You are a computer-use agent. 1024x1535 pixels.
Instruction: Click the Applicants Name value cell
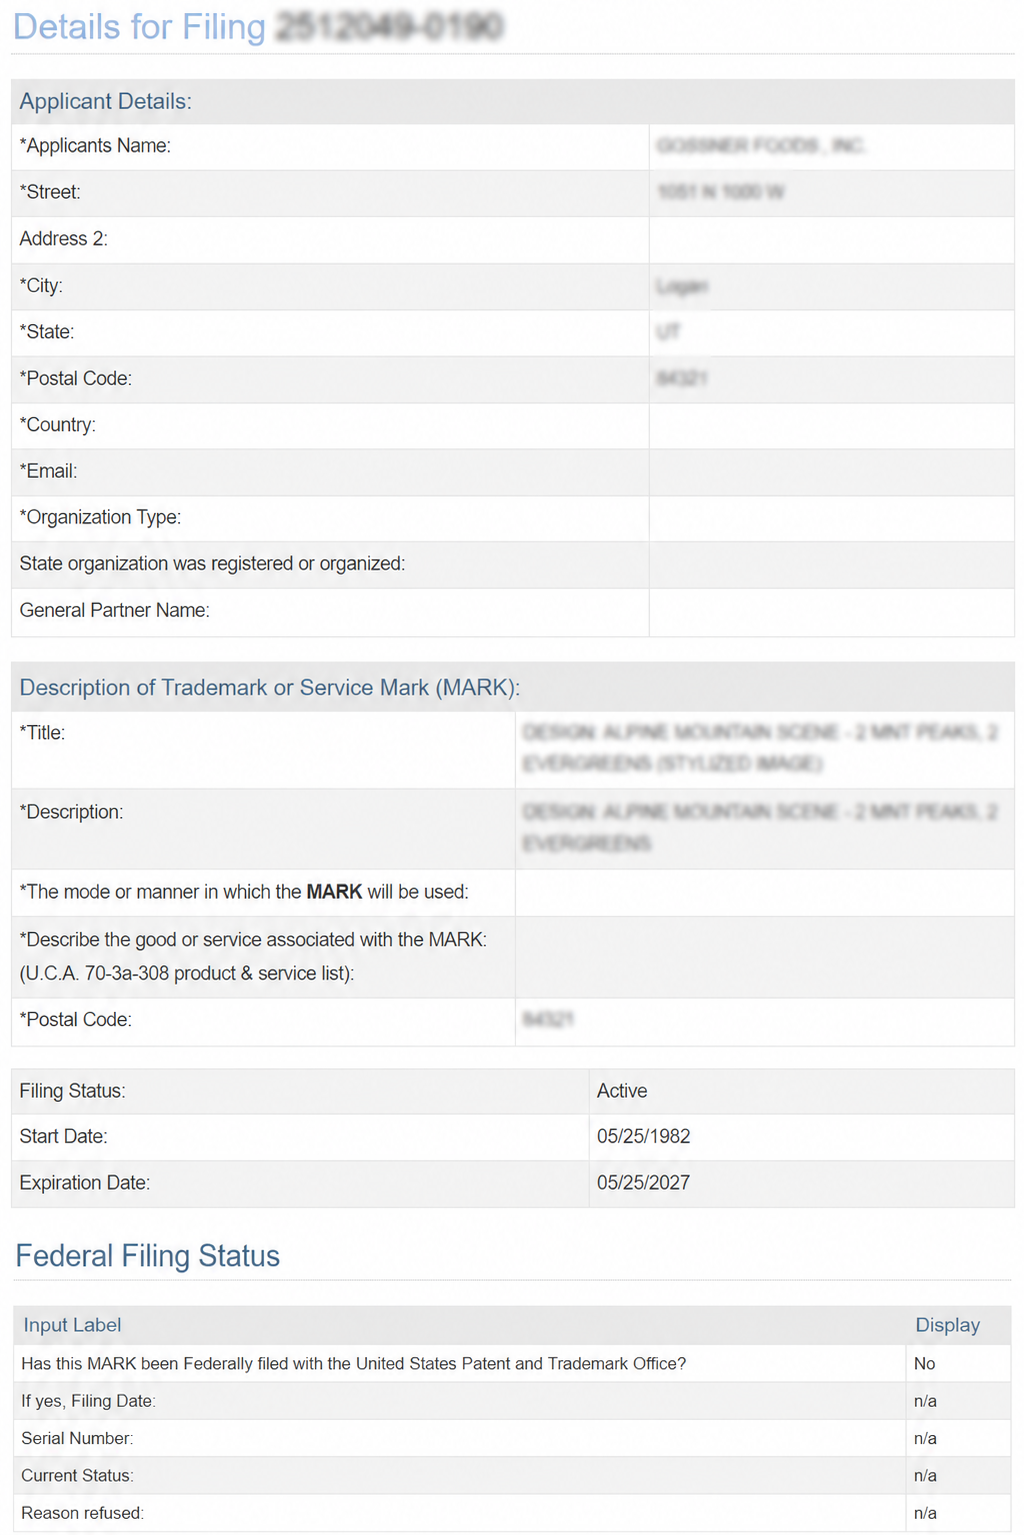pos(831,146)
